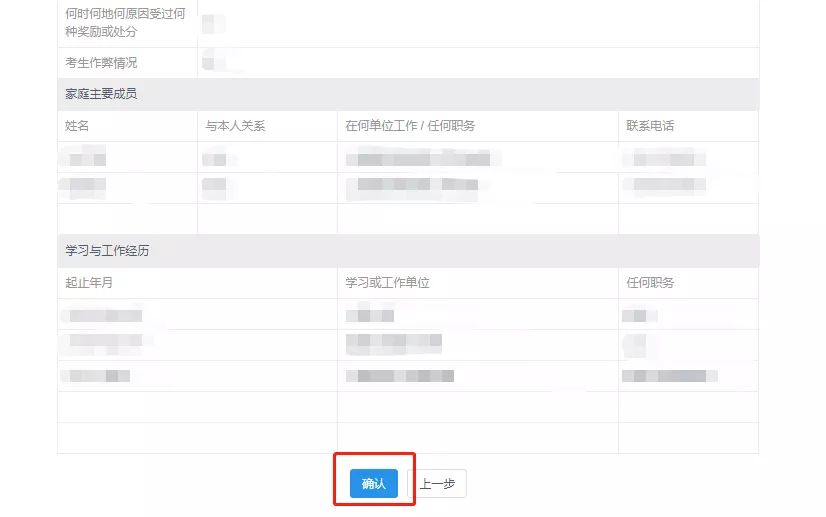The height and width of the screenshot is (517, 826).
Task: Click first family member's blurred relationship cell
Action: coord(219,158)
